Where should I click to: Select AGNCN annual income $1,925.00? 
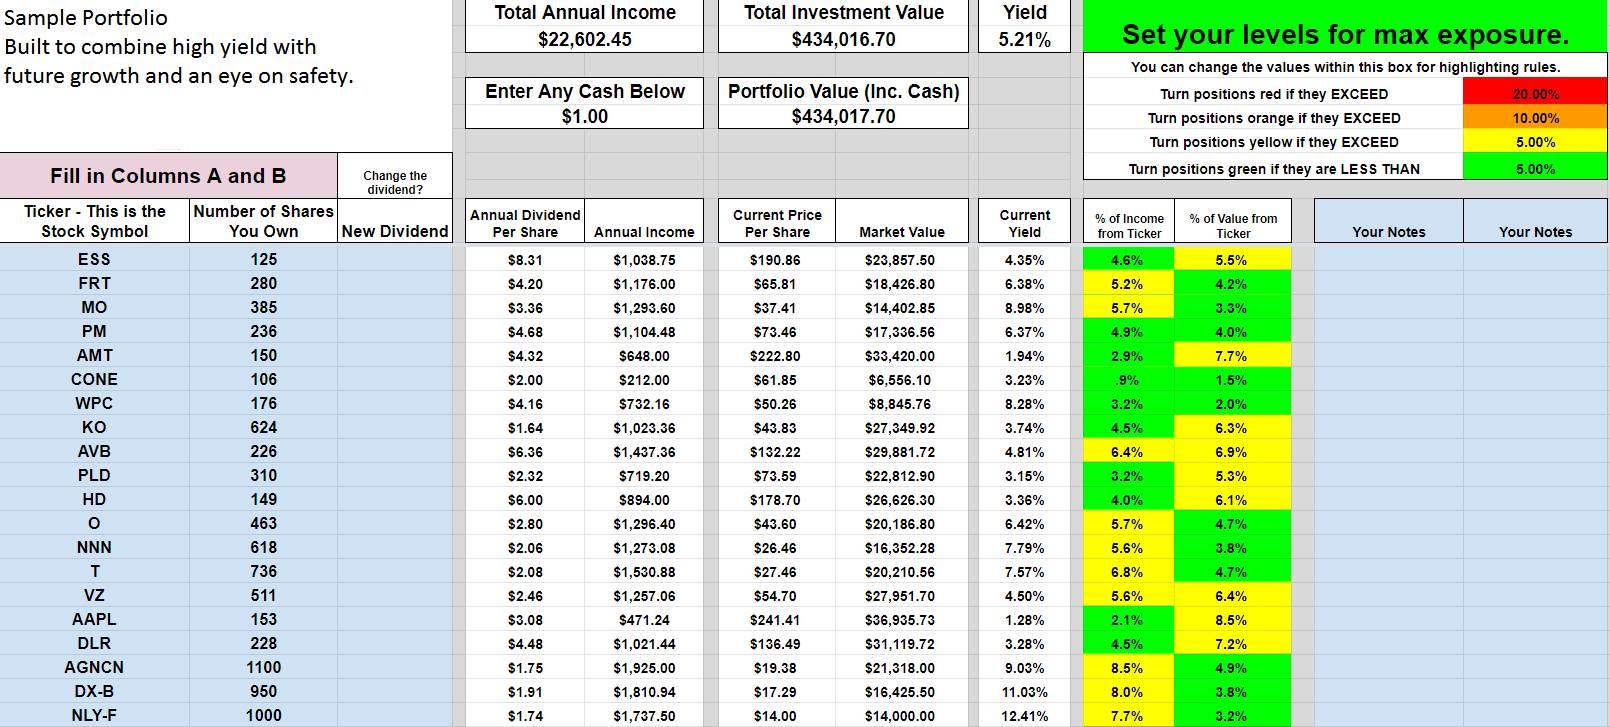tap(644, 668)
